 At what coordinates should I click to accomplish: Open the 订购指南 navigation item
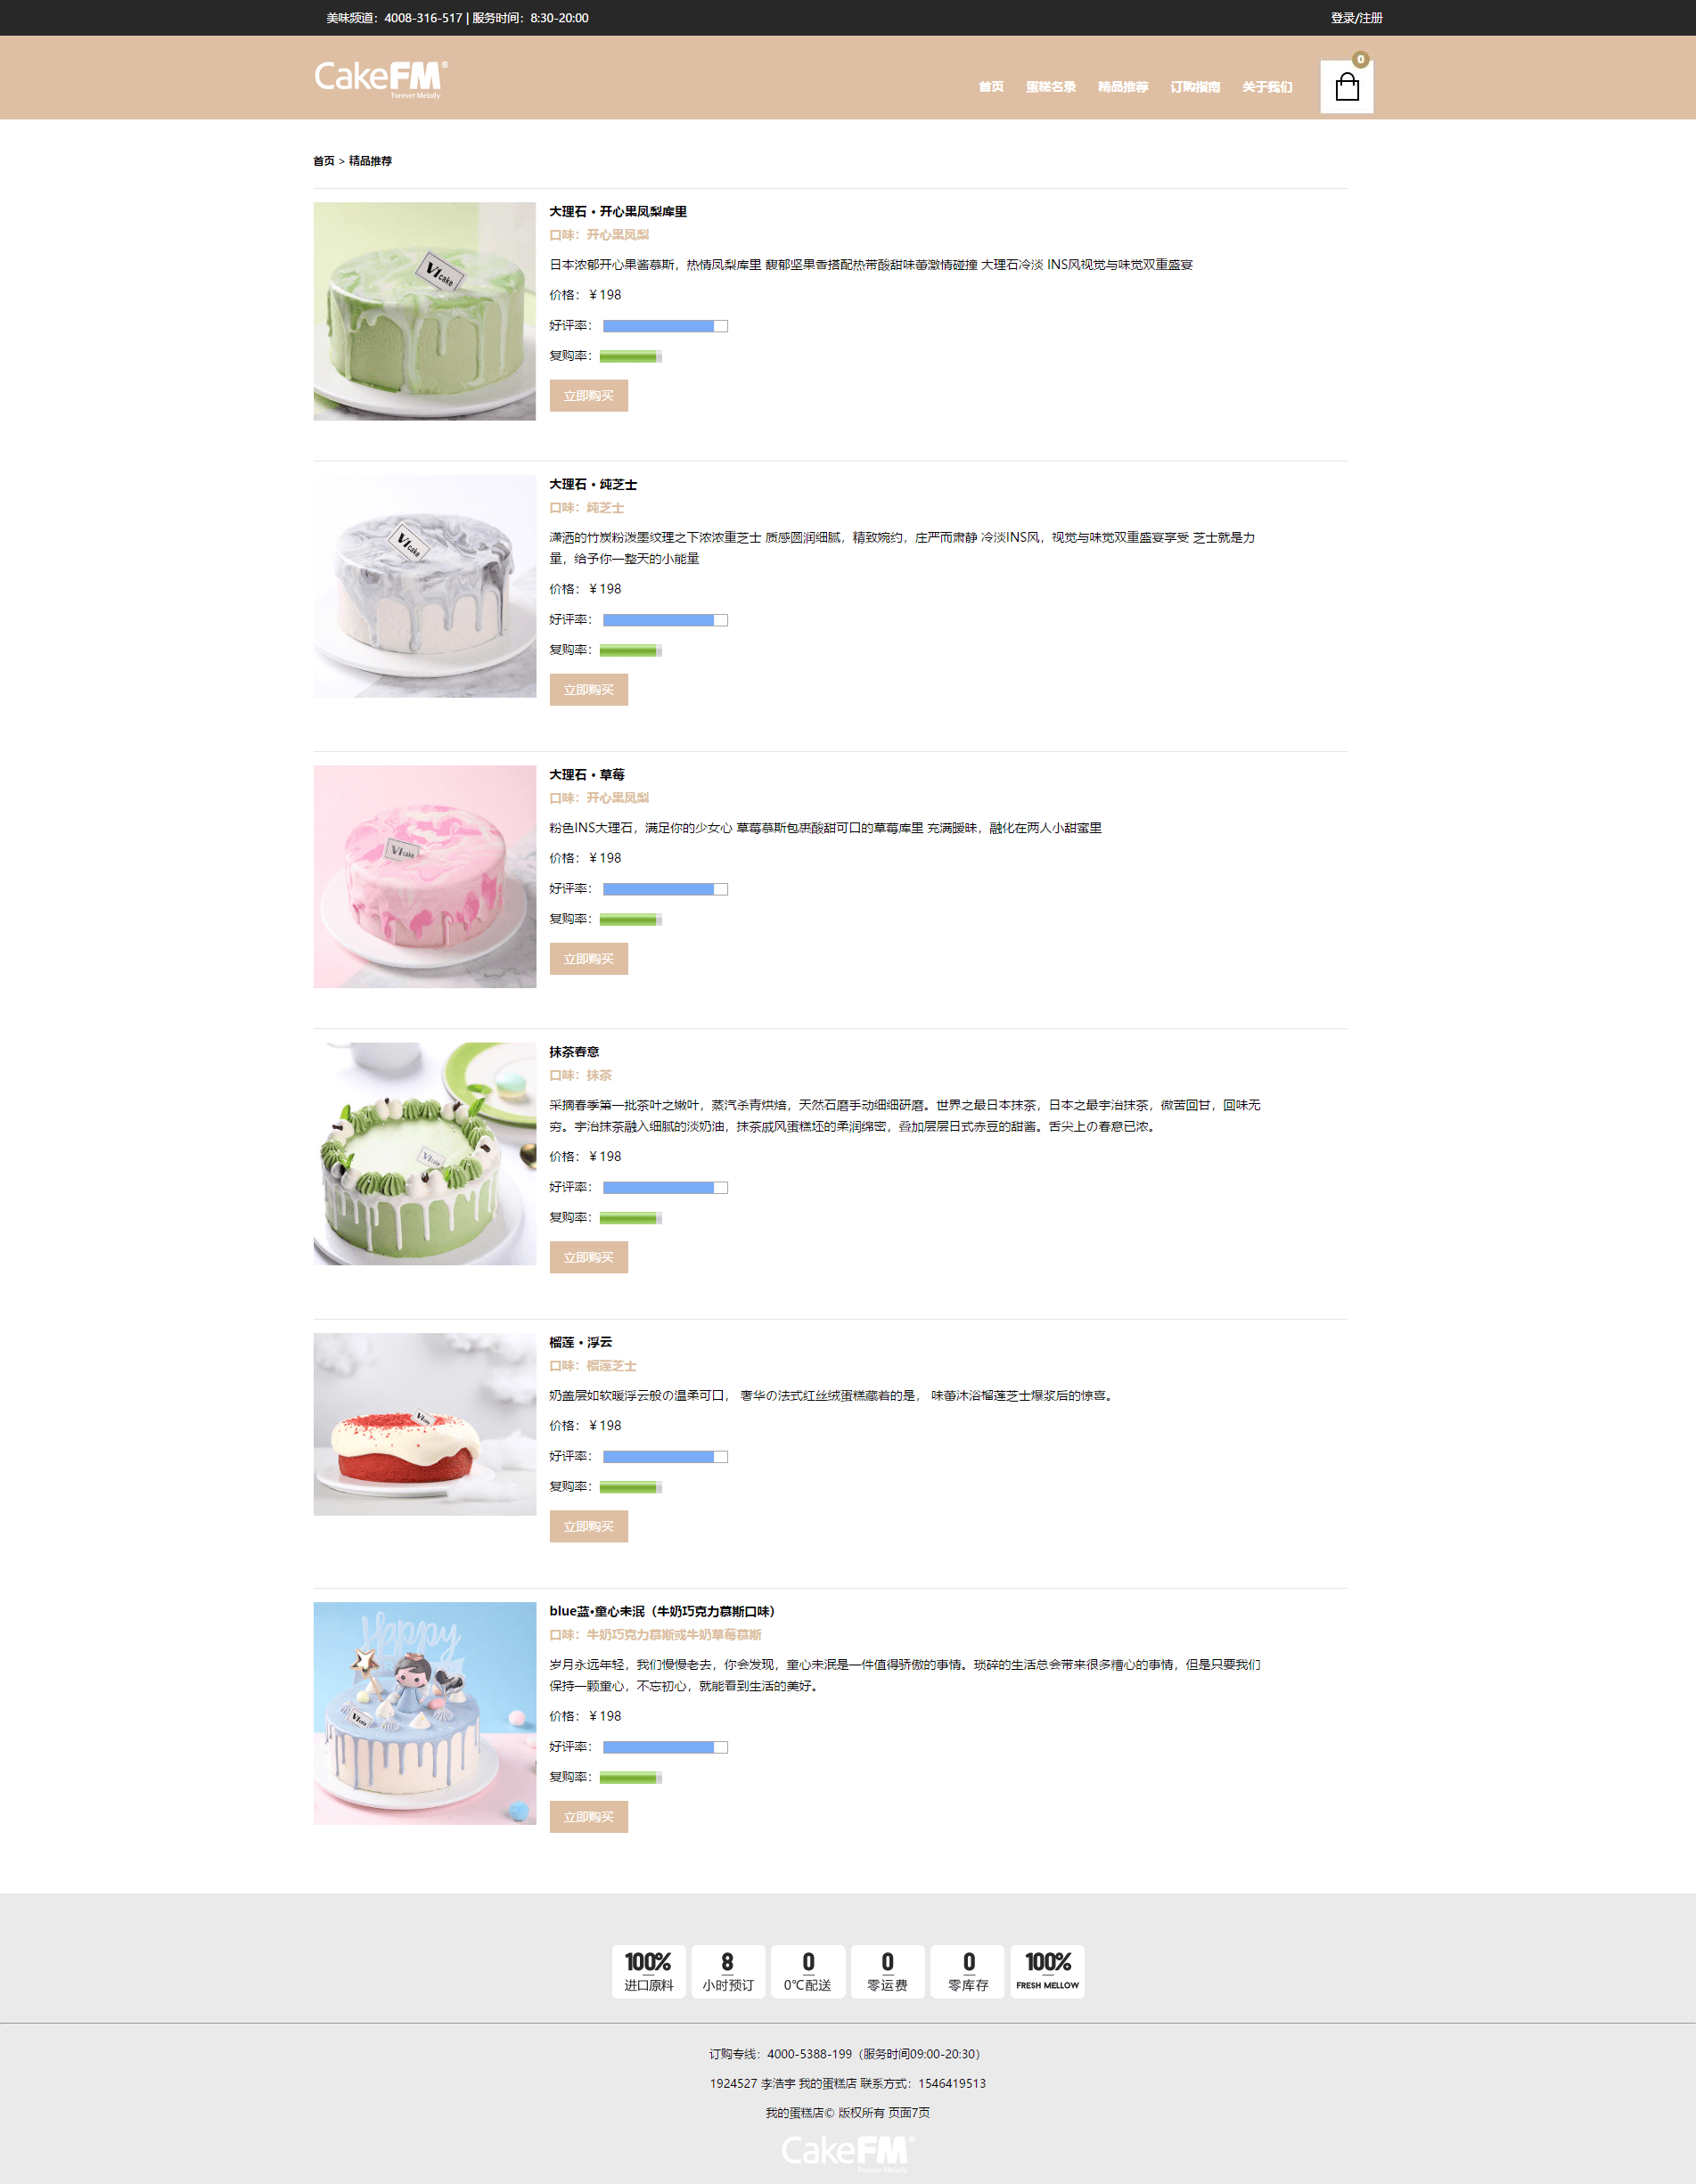click(x=1195, y=87)
